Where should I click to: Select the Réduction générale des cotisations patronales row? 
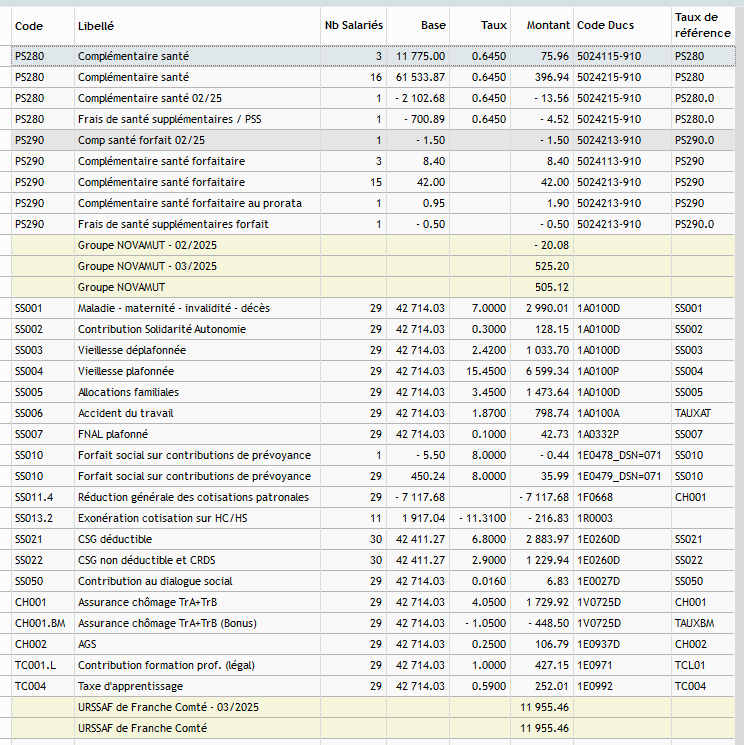click(373, 497)
